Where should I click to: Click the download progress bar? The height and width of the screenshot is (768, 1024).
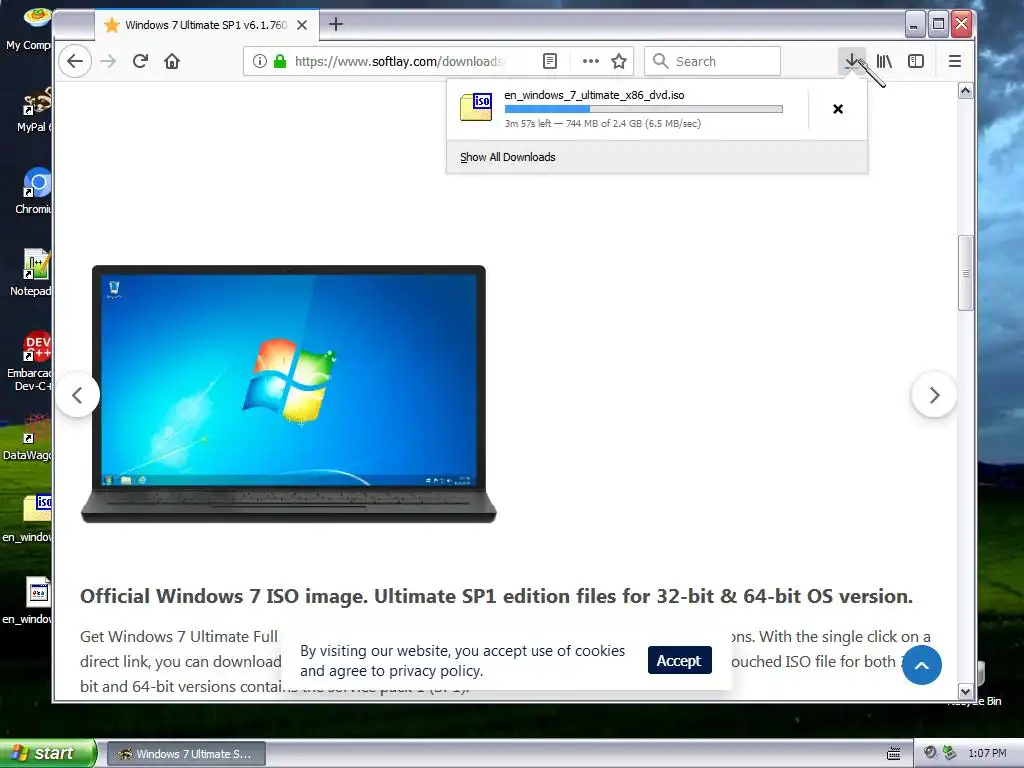pos(643,109)
